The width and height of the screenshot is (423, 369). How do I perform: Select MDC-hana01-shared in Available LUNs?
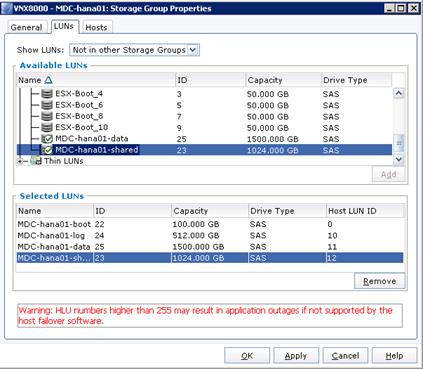204,150
